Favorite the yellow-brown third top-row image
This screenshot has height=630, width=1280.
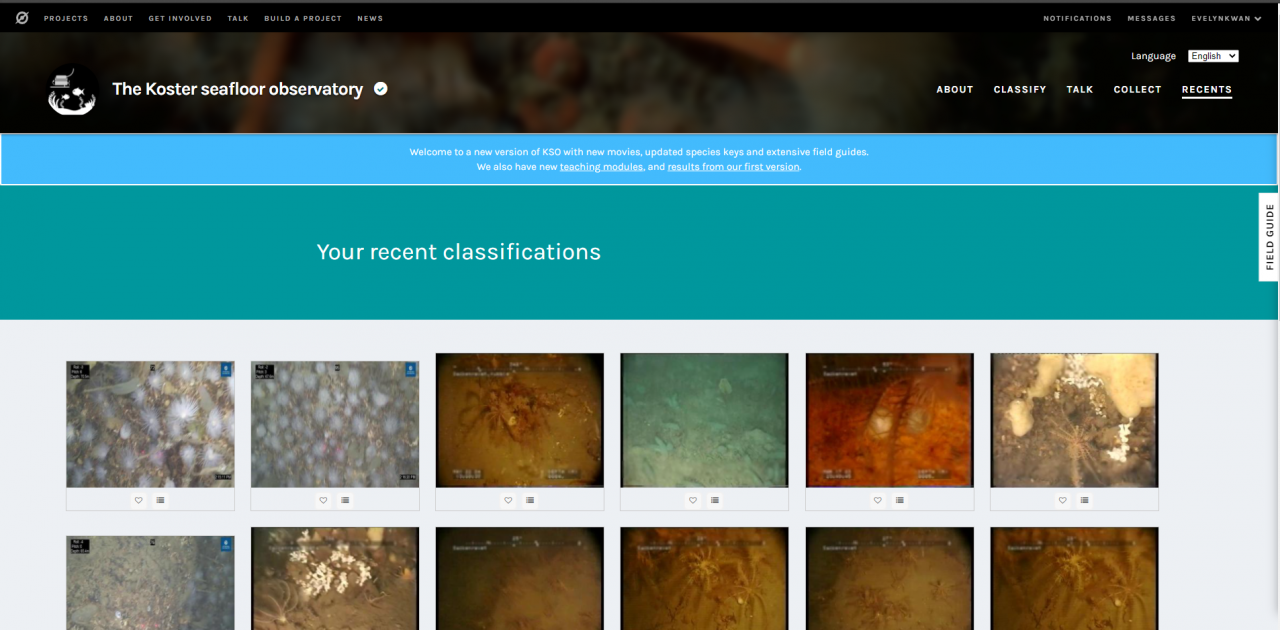(x=508, y=500)
